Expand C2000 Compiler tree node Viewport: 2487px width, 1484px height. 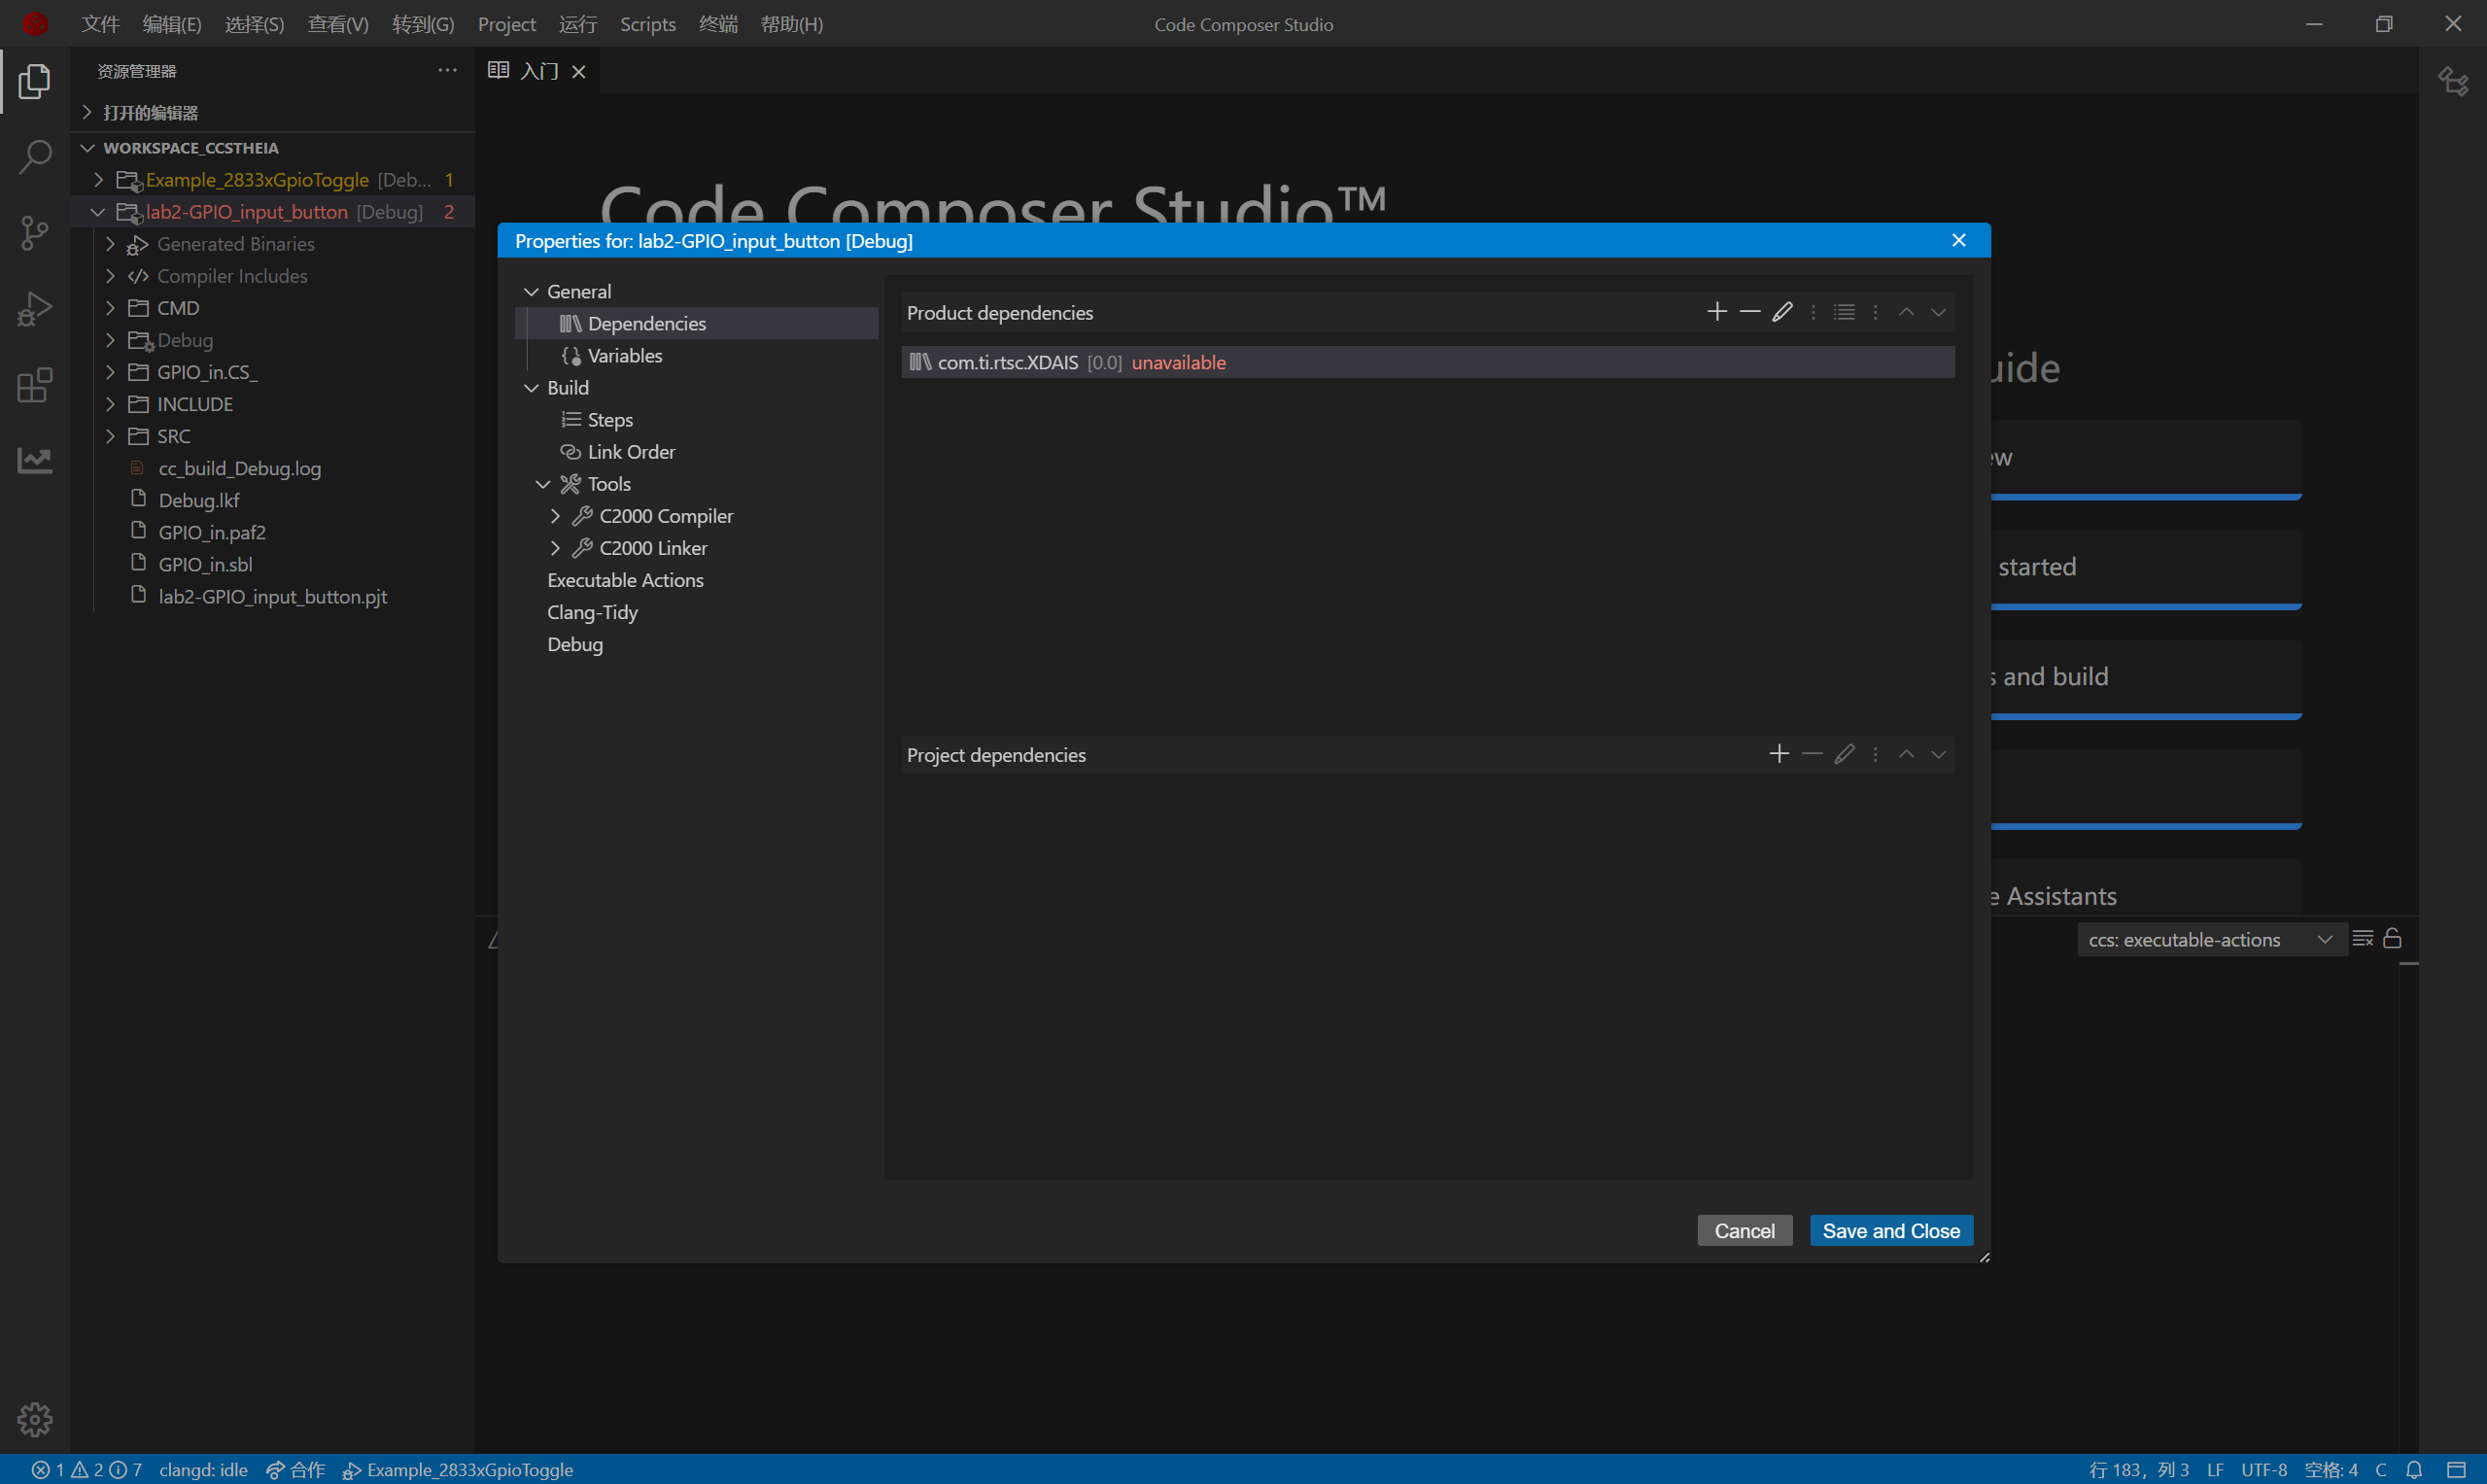(x=555, y=516)
